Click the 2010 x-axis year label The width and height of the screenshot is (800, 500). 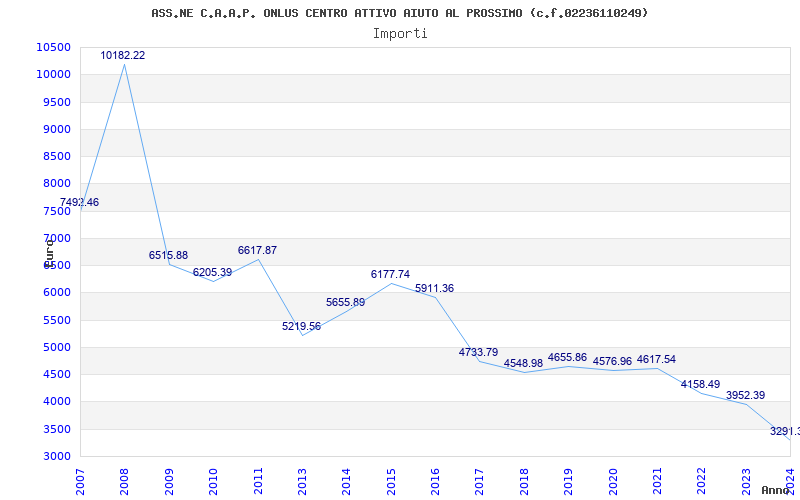point(214,481)
